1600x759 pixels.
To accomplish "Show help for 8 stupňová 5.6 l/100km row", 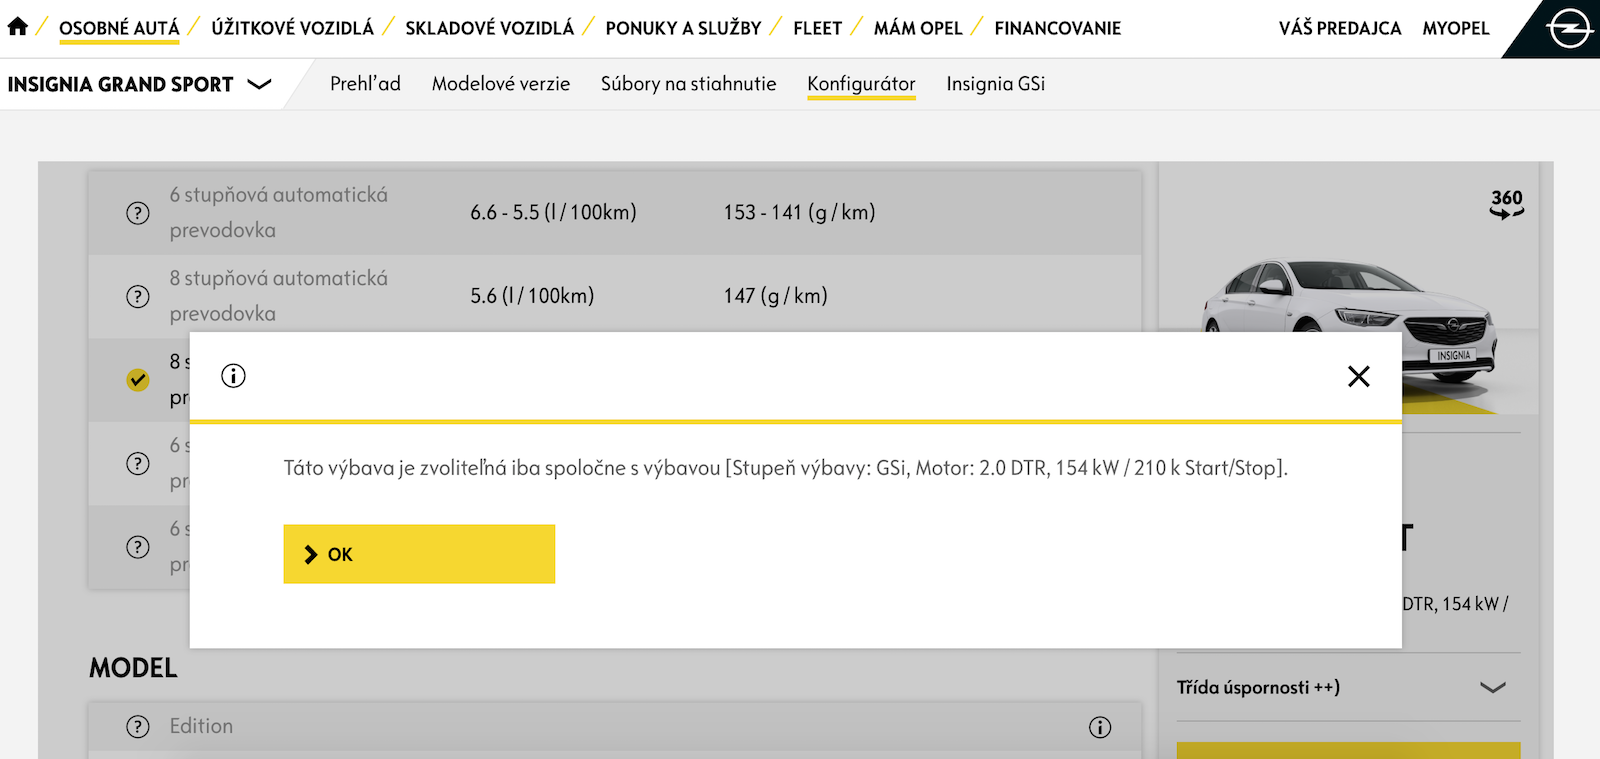I will (138, 297).
